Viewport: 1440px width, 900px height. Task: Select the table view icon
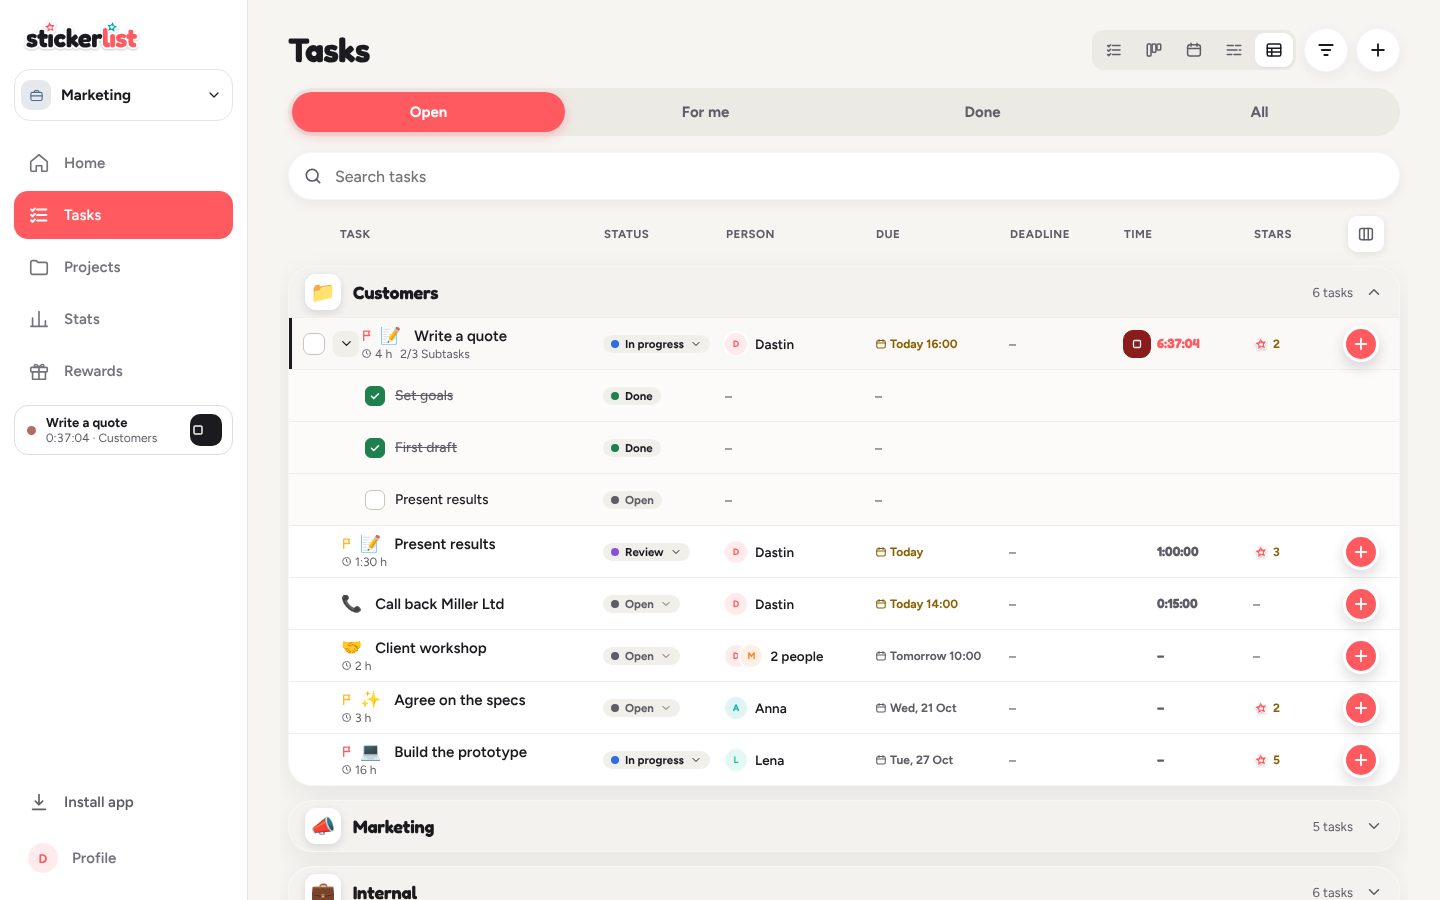coord(1274,50)
